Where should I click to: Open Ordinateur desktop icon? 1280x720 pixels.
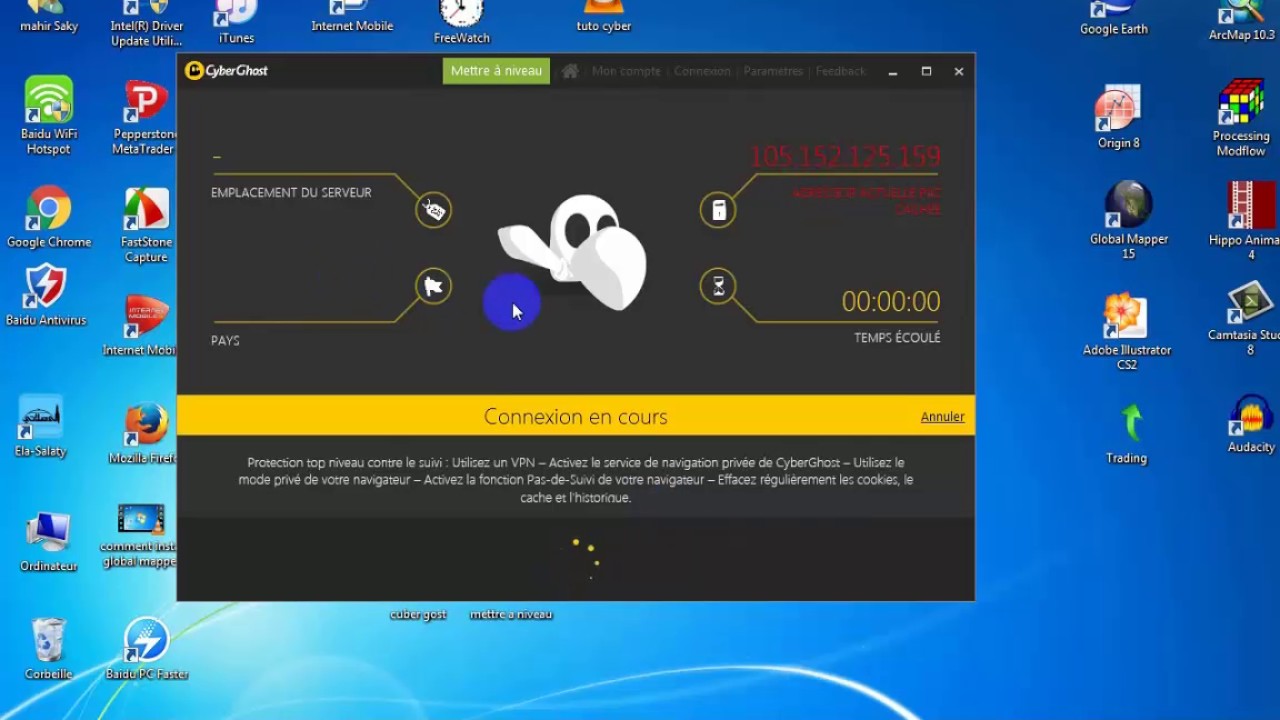pos(48,541)
